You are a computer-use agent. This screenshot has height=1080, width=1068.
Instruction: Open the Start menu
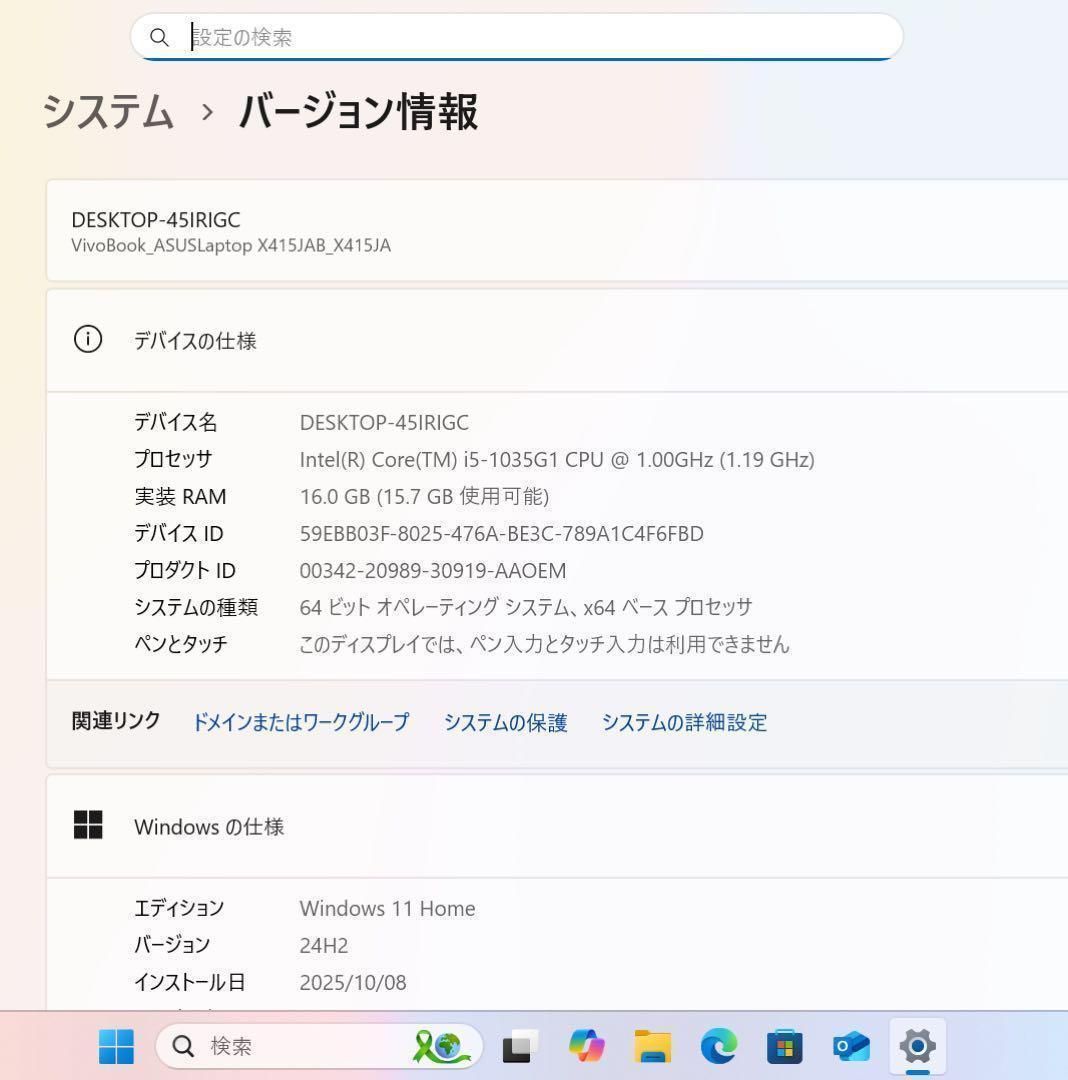(116, 1046)
